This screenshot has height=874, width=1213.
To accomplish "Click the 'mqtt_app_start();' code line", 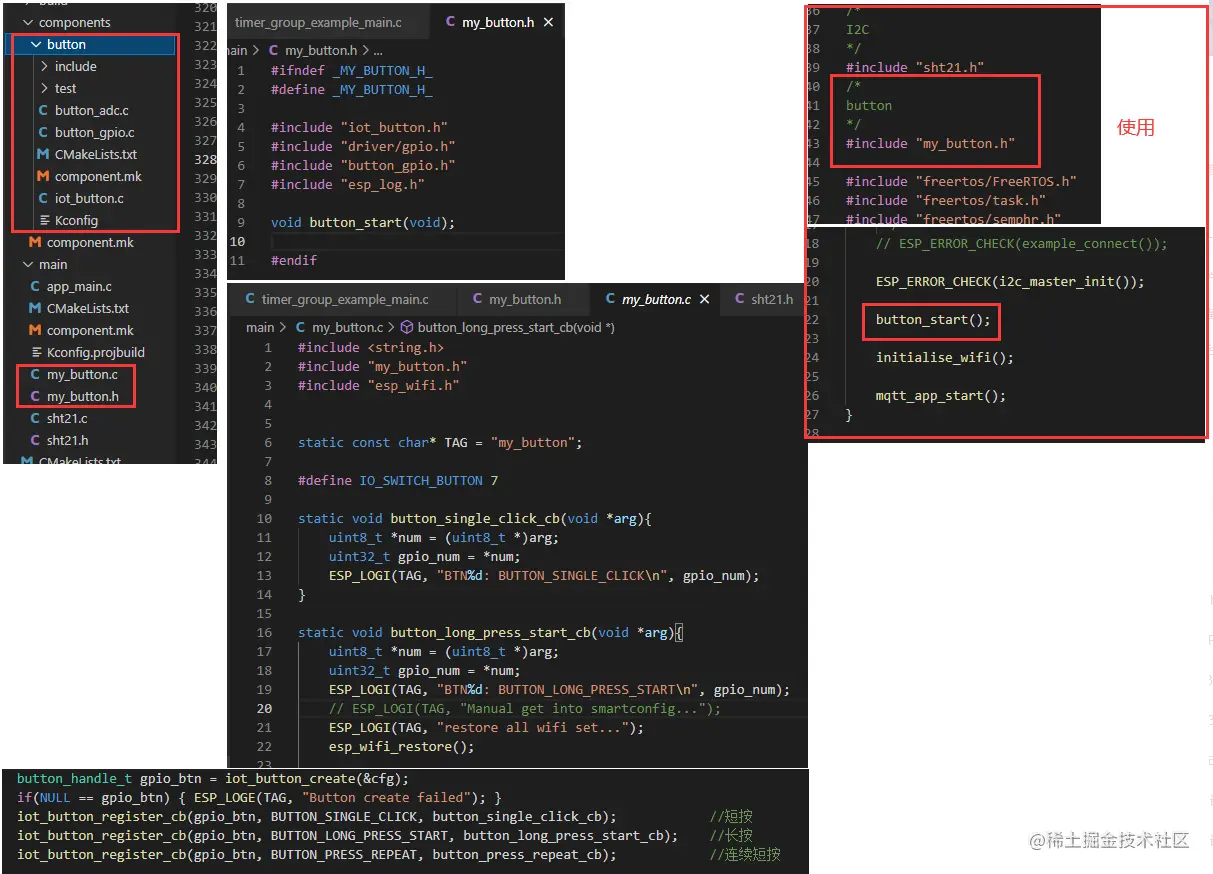I will (x=941, y=395).
